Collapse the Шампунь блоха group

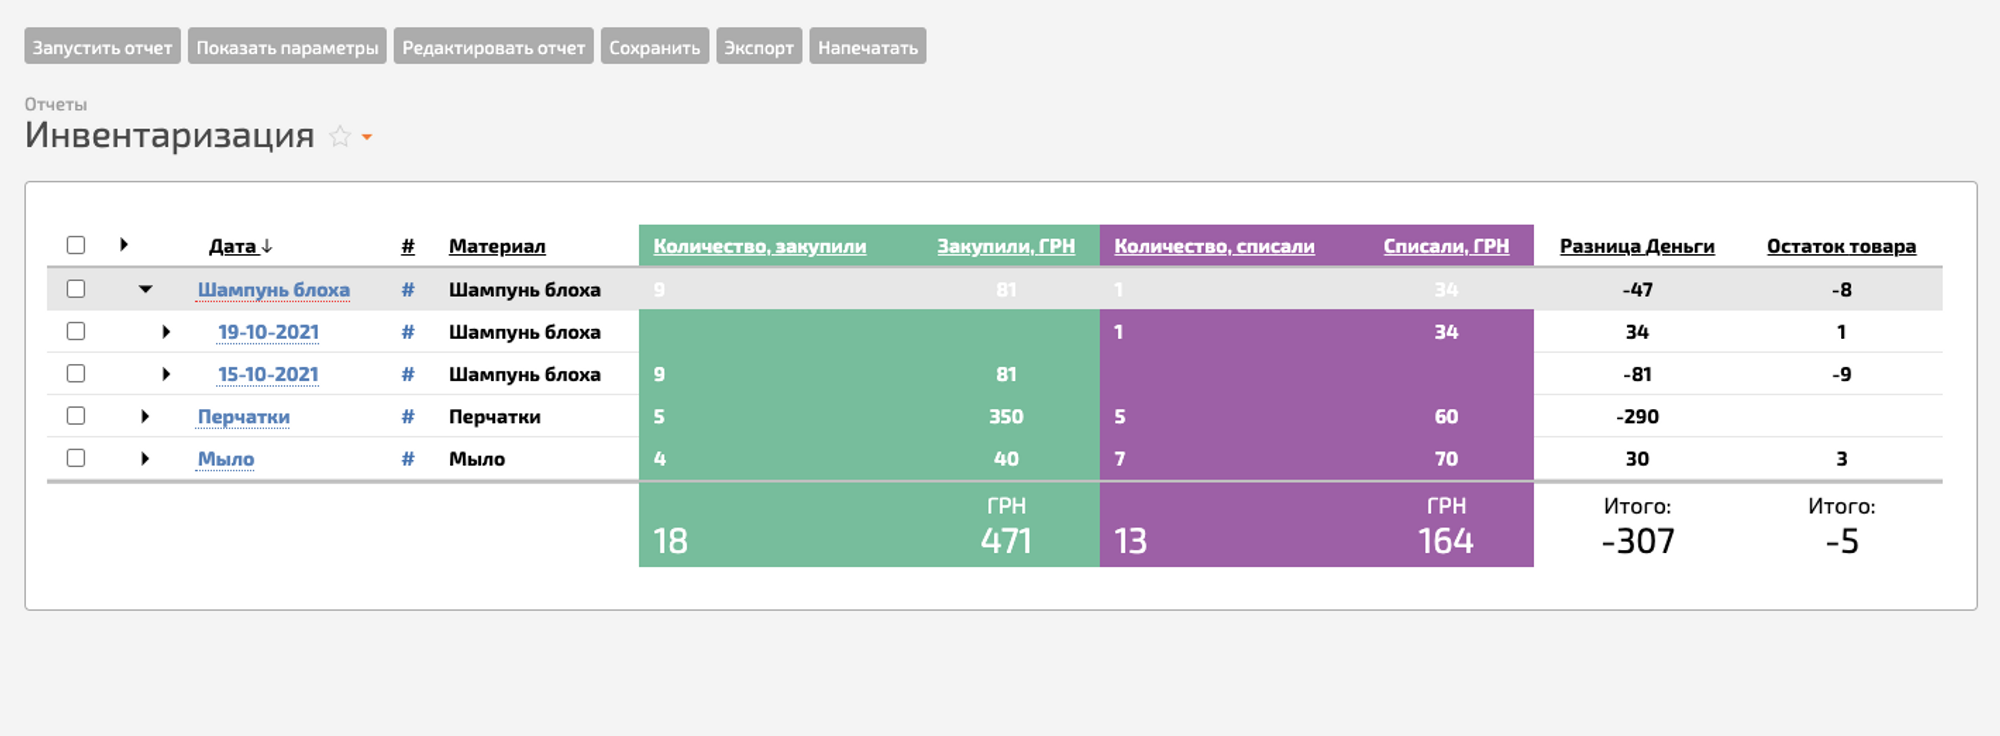145,289
